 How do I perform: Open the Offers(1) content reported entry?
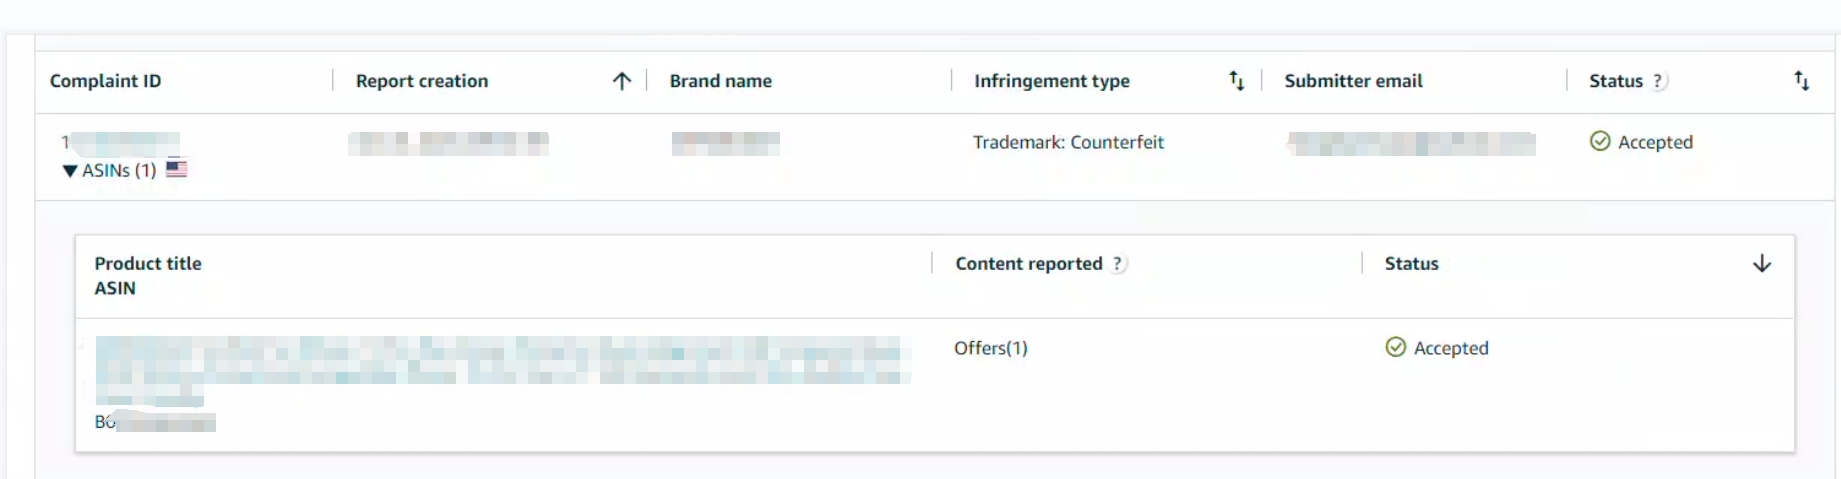[x=991, y=348]
